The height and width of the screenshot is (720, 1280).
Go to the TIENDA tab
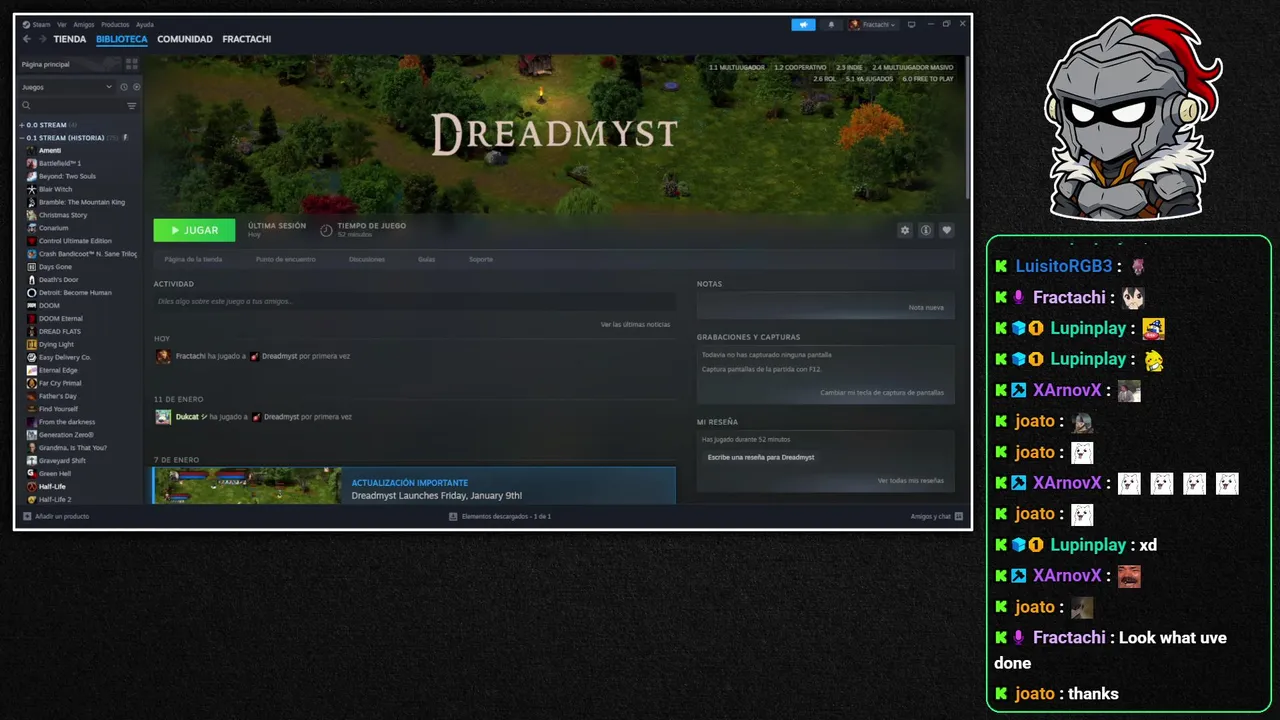(x=70, y=39)
